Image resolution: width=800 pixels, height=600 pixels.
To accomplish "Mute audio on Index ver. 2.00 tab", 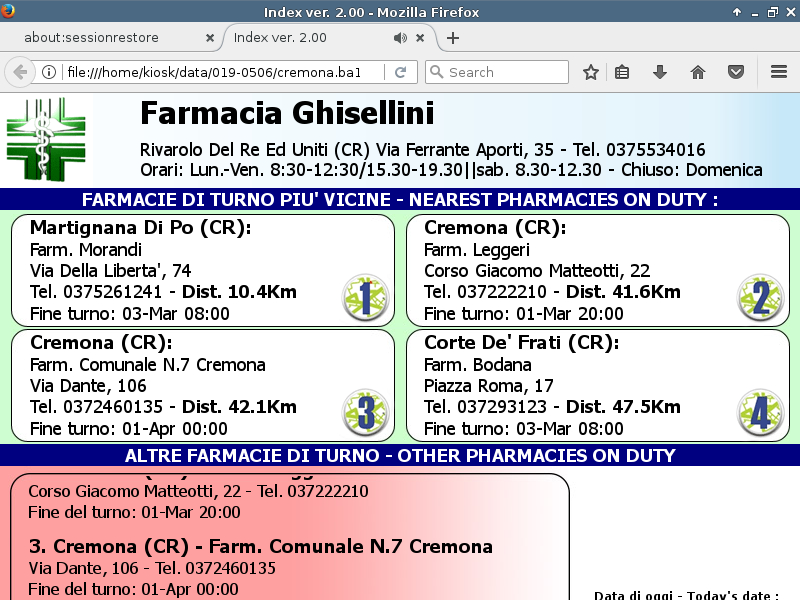I will [x=400, y=38].
